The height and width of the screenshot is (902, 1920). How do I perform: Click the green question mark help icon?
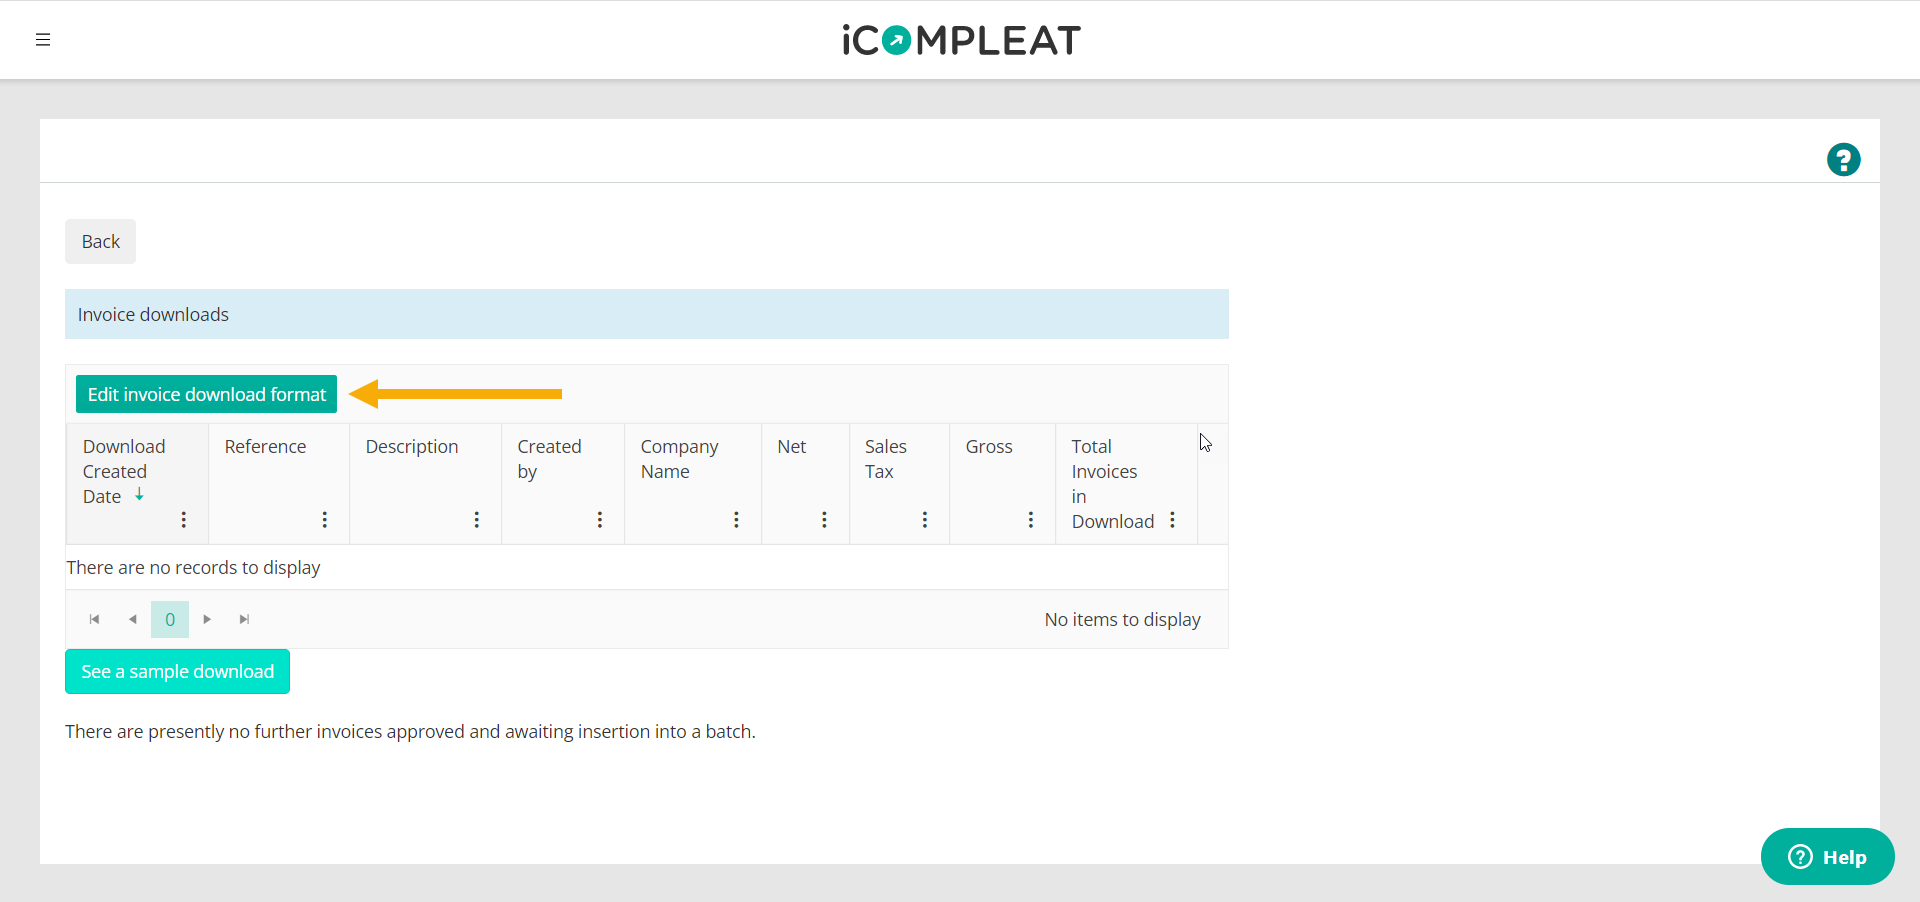1843,159
